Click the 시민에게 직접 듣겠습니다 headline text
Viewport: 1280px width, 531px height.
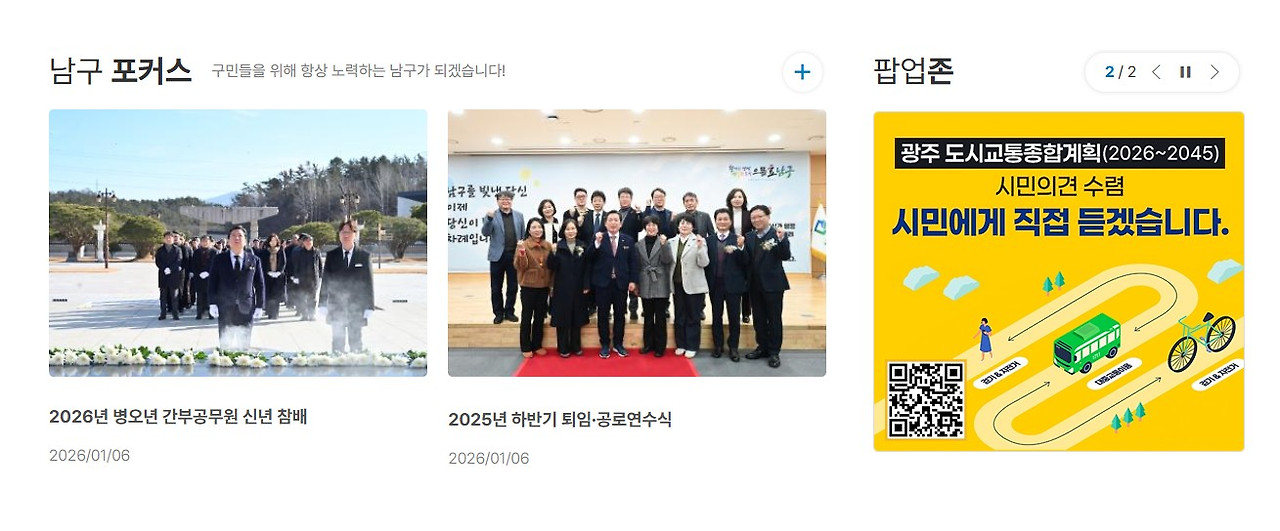[x=1059, y=221]
